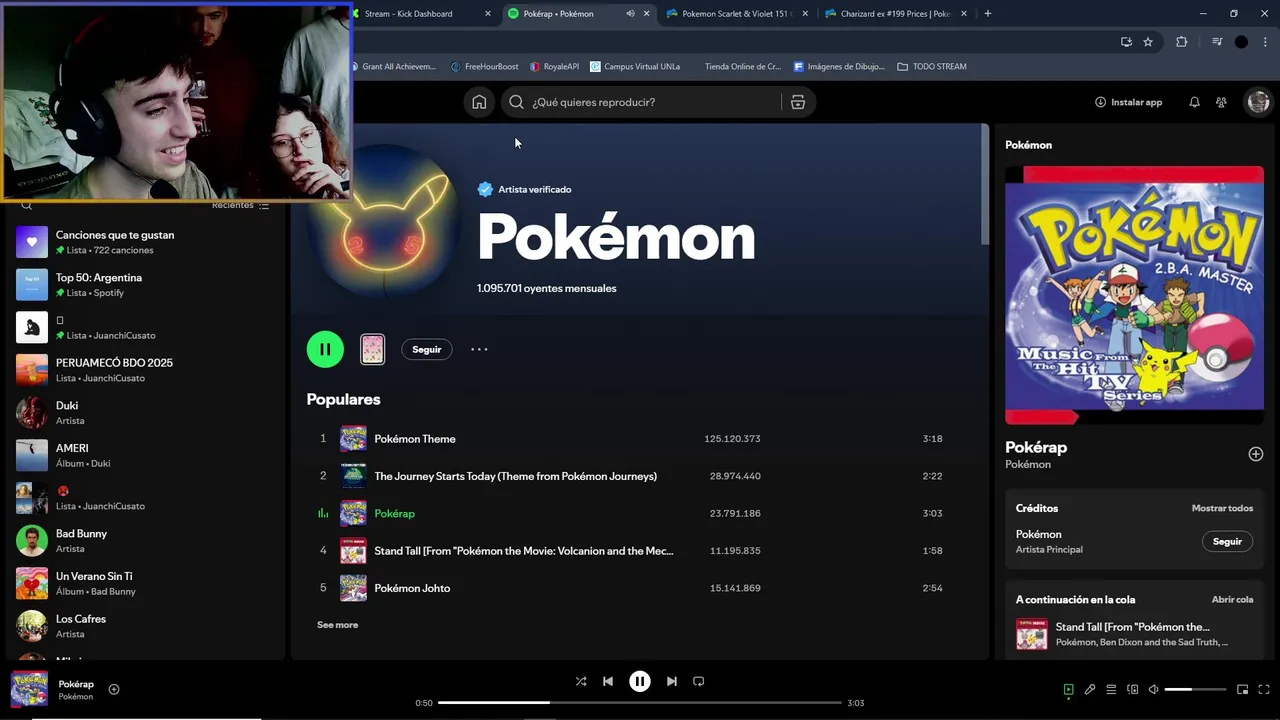Image resolution: width=1280 pixels, height=720 pixels.
Task: Click Mostrar todos in Créditos
Action: click(x=1222, y=508)
